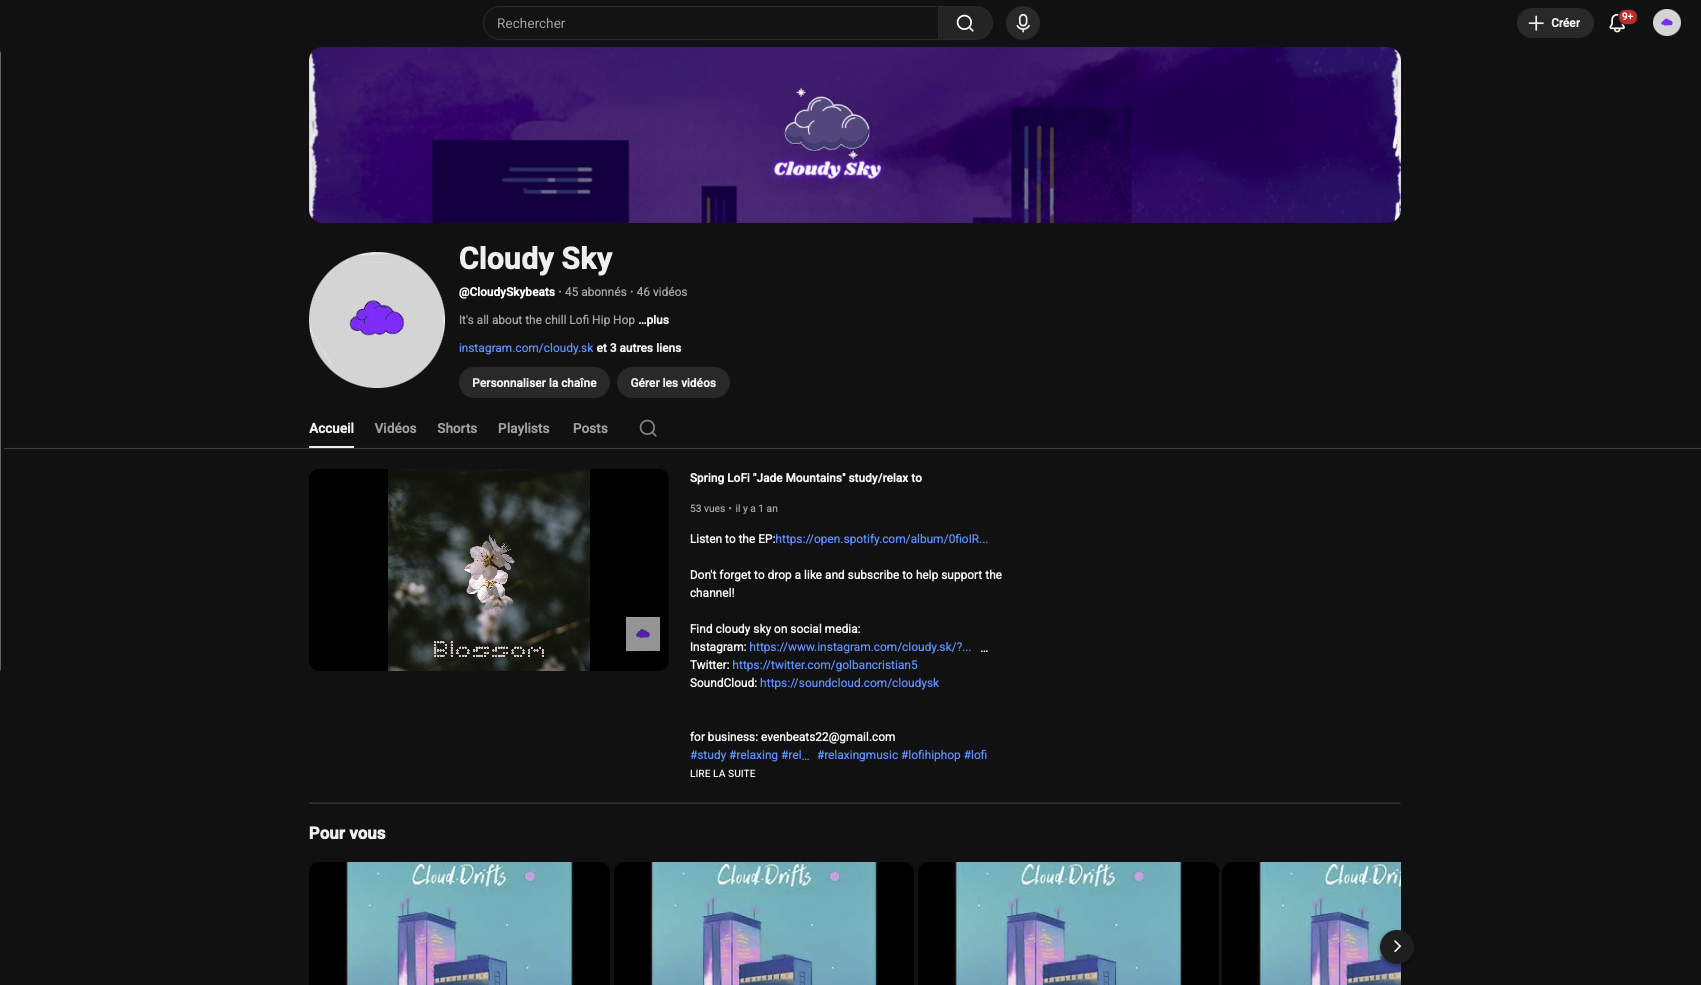
Task: Switch to the Vidéos tab
Action: [395, 428]
